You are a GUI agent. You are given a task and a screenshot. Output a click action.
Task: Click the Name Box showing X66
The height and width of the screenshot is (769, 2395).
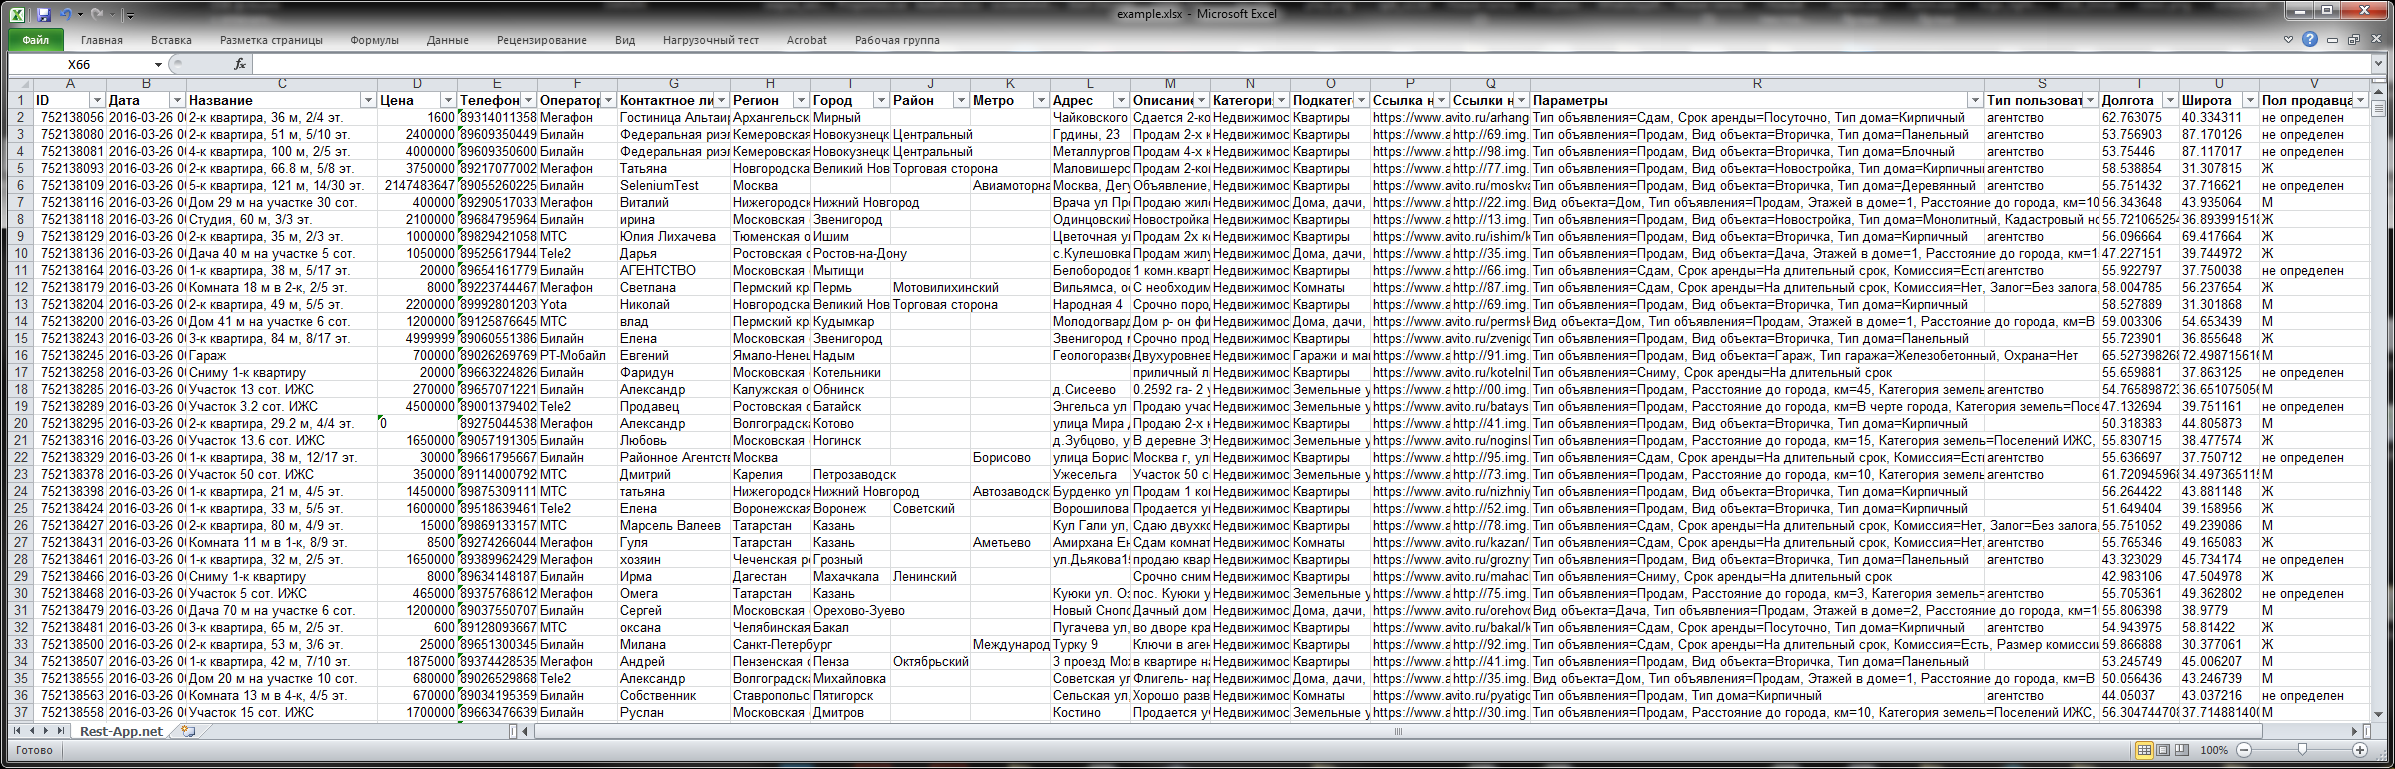[x=80, y=64]
